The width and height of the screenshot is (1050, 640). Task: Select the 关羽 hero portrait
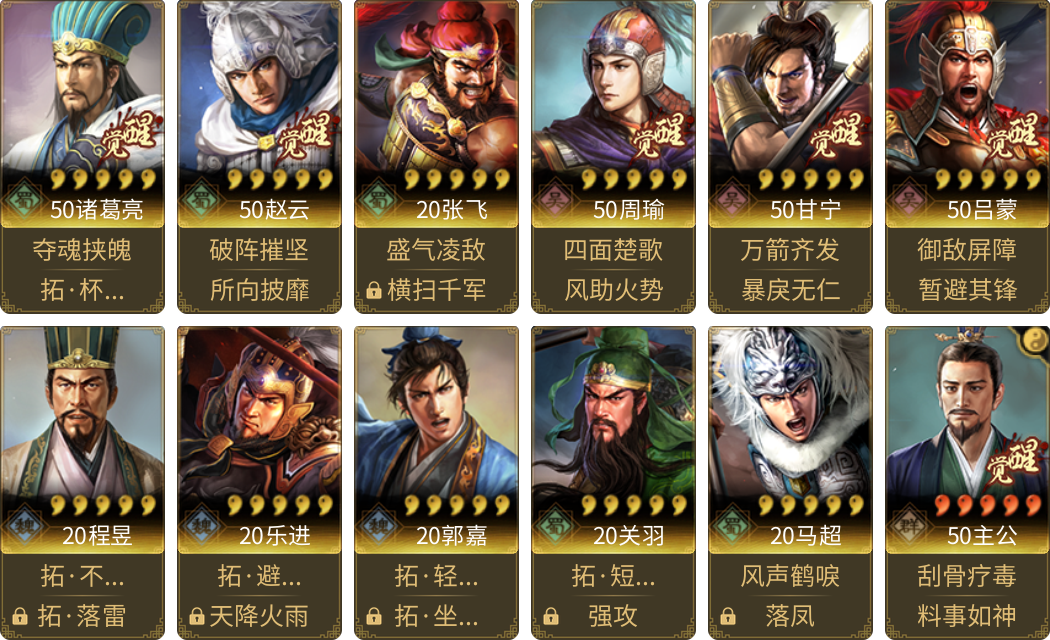[613, 413]
